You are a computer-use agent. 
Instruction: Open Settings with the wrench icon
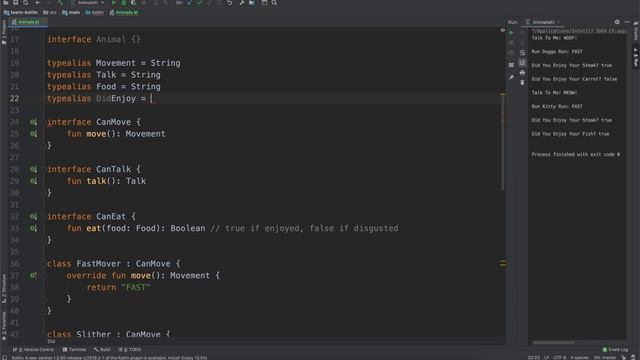[242, 2]
